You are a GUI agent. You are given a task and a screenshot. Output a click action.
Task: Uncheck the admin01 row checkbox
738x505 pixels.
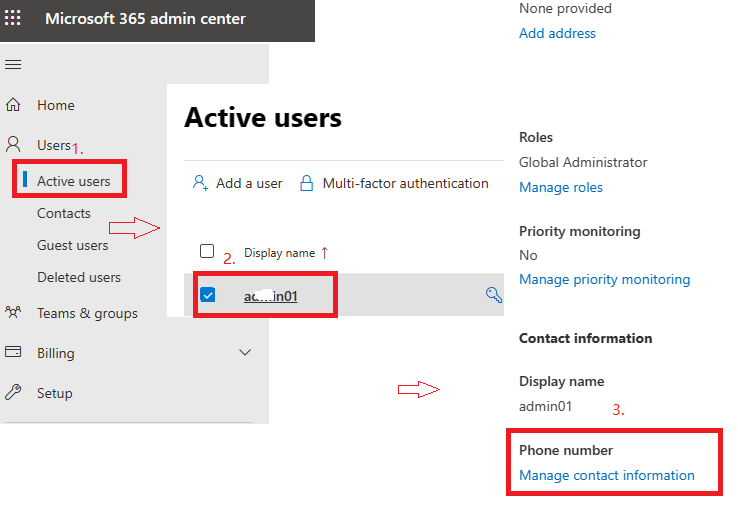(208, 295)
